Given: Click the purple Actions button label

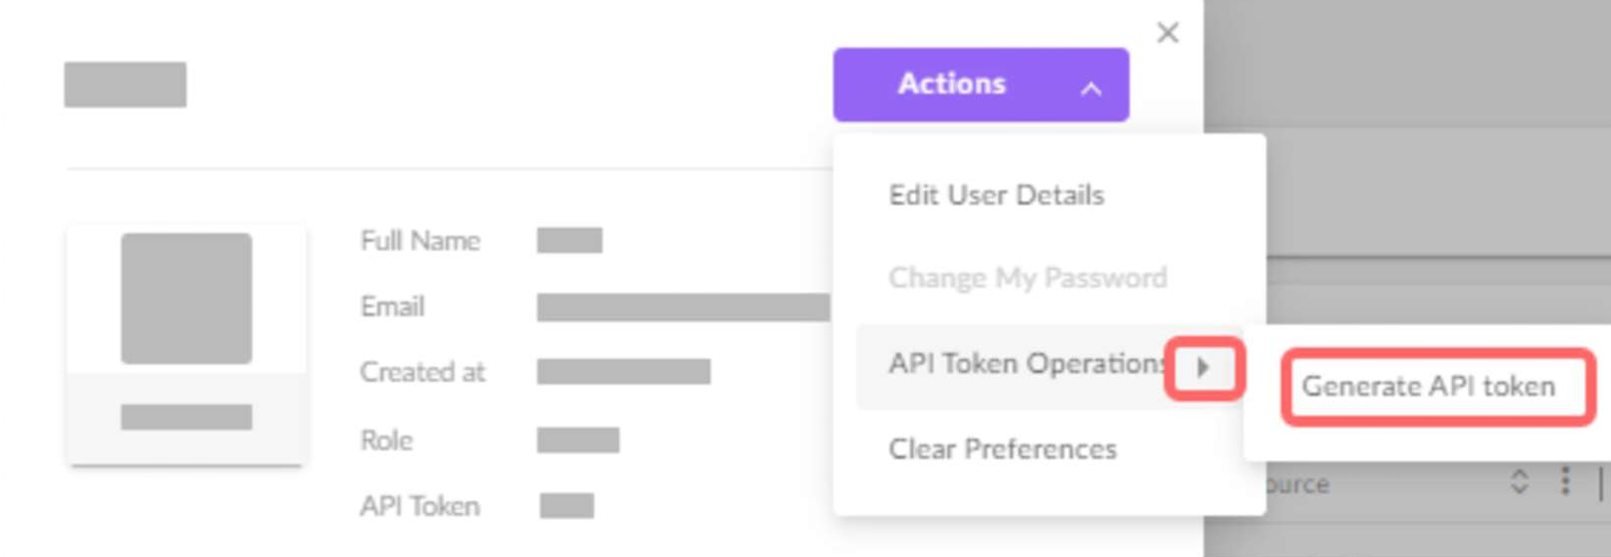Looking at the screenshot, I should tap(951, 84).
